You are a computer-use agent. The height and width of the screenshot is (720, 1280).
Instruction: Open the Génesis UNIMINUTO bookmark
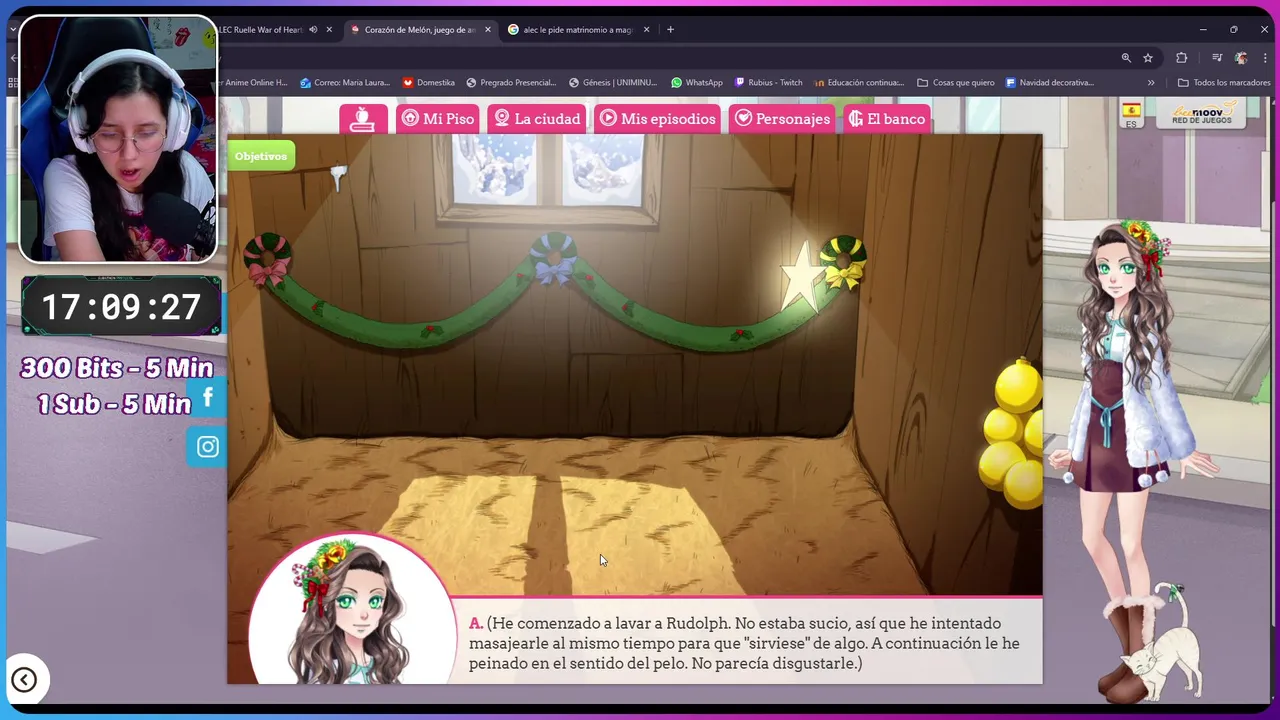[613, 83]
